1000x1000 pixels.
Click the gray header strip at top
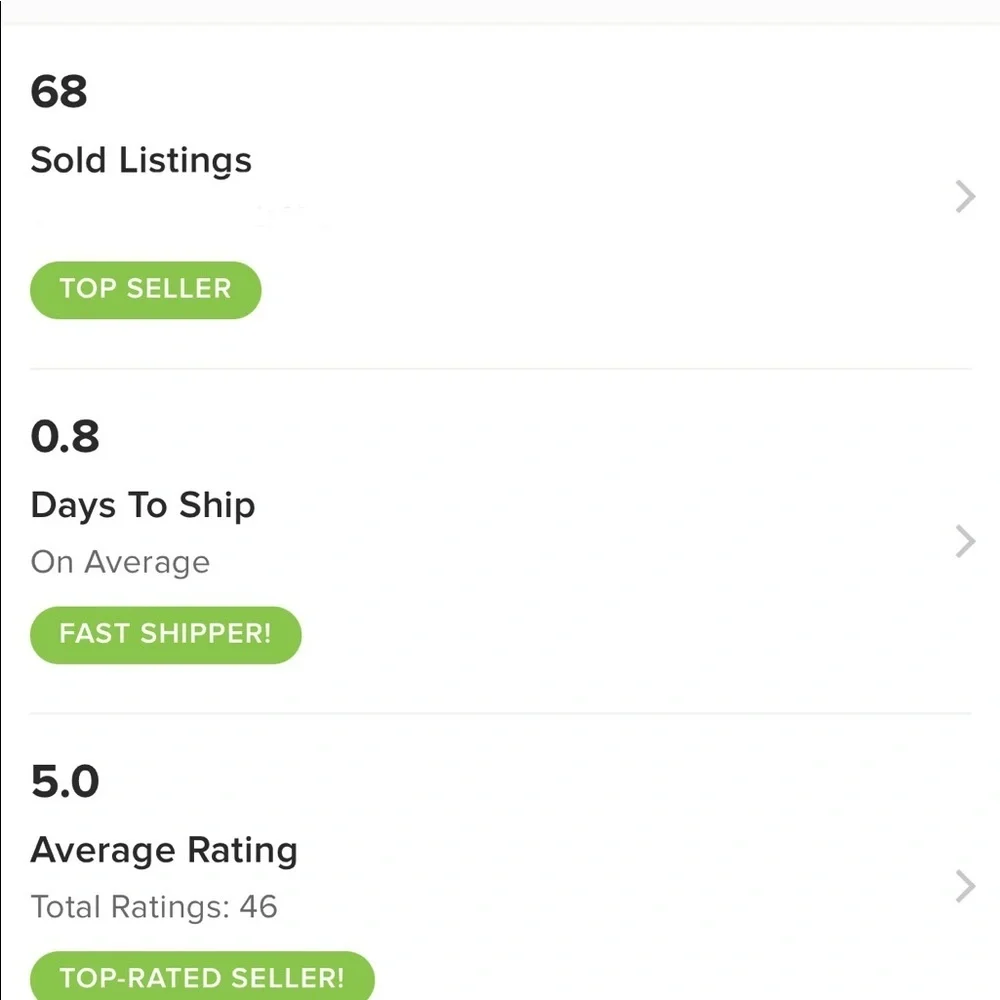[500, 11]
